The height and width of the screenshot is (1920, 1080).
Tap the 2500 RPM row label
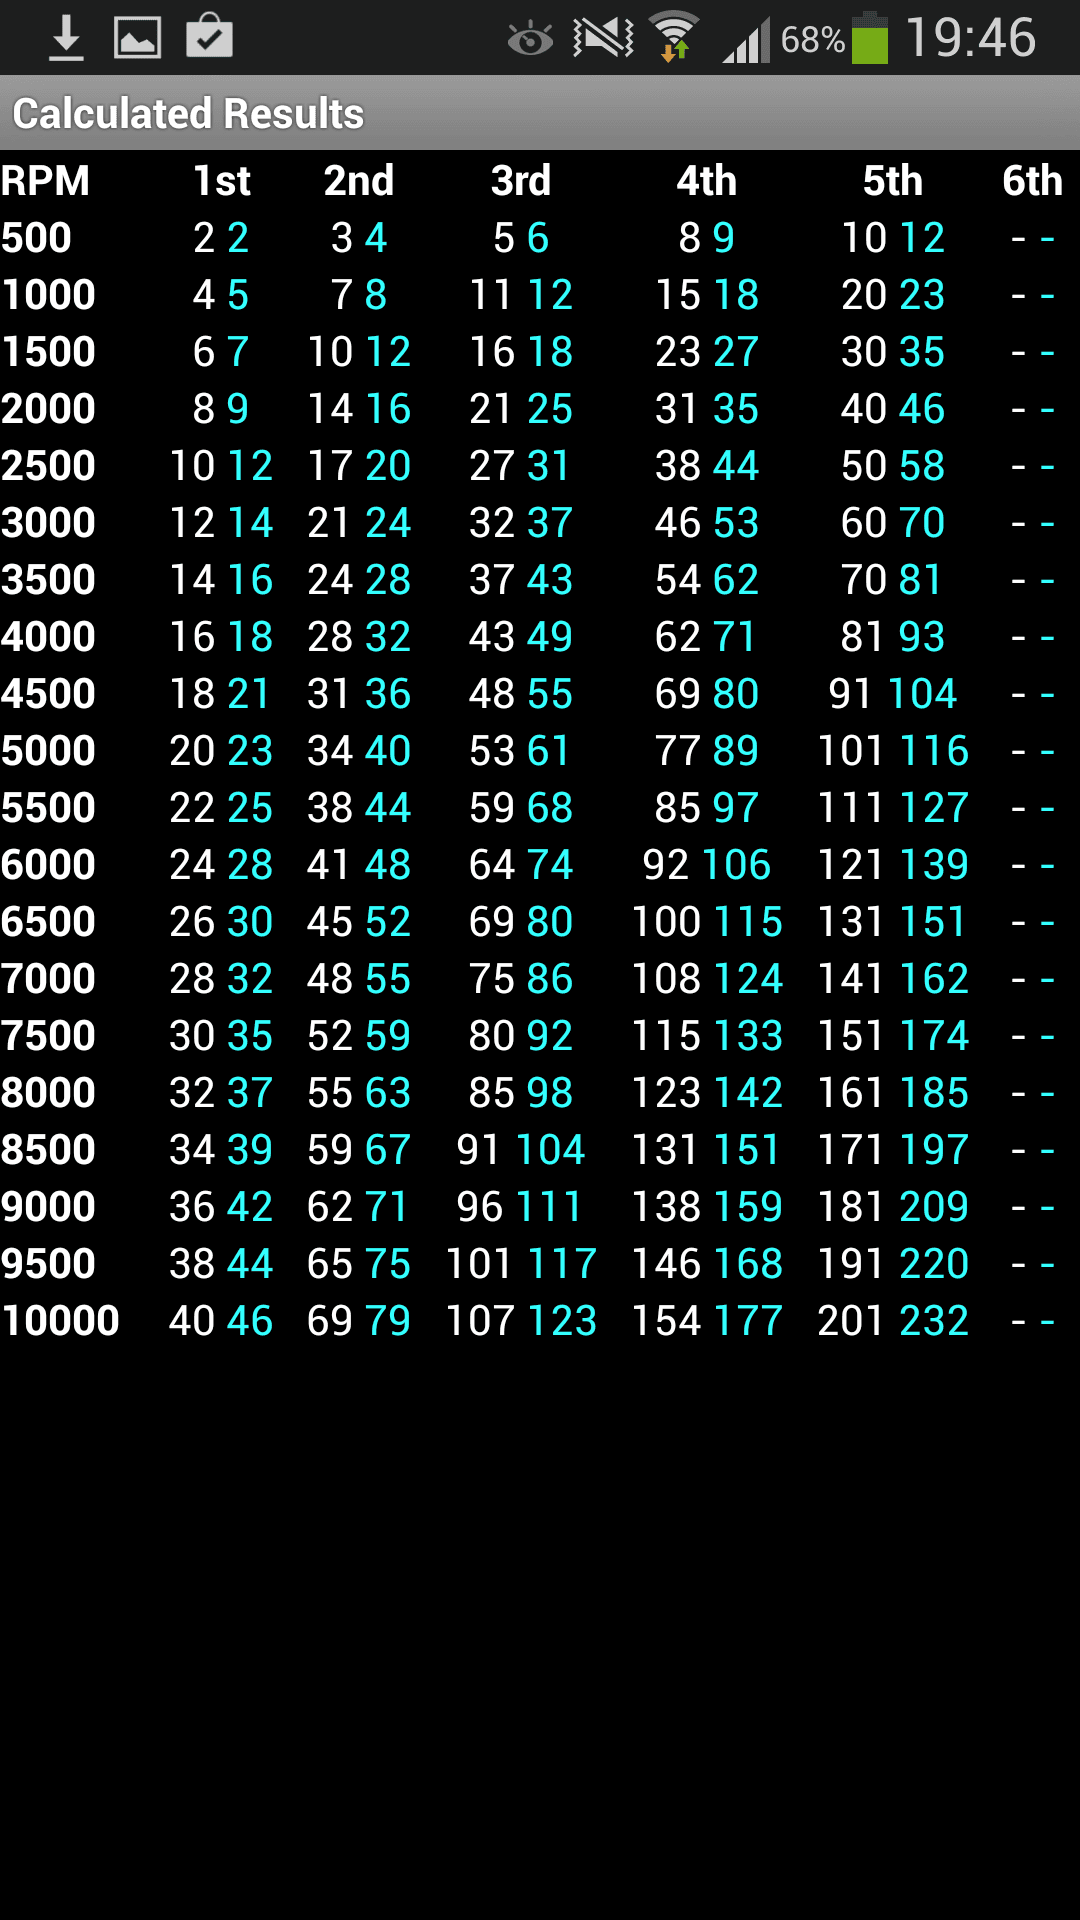(x=48, y=466)
